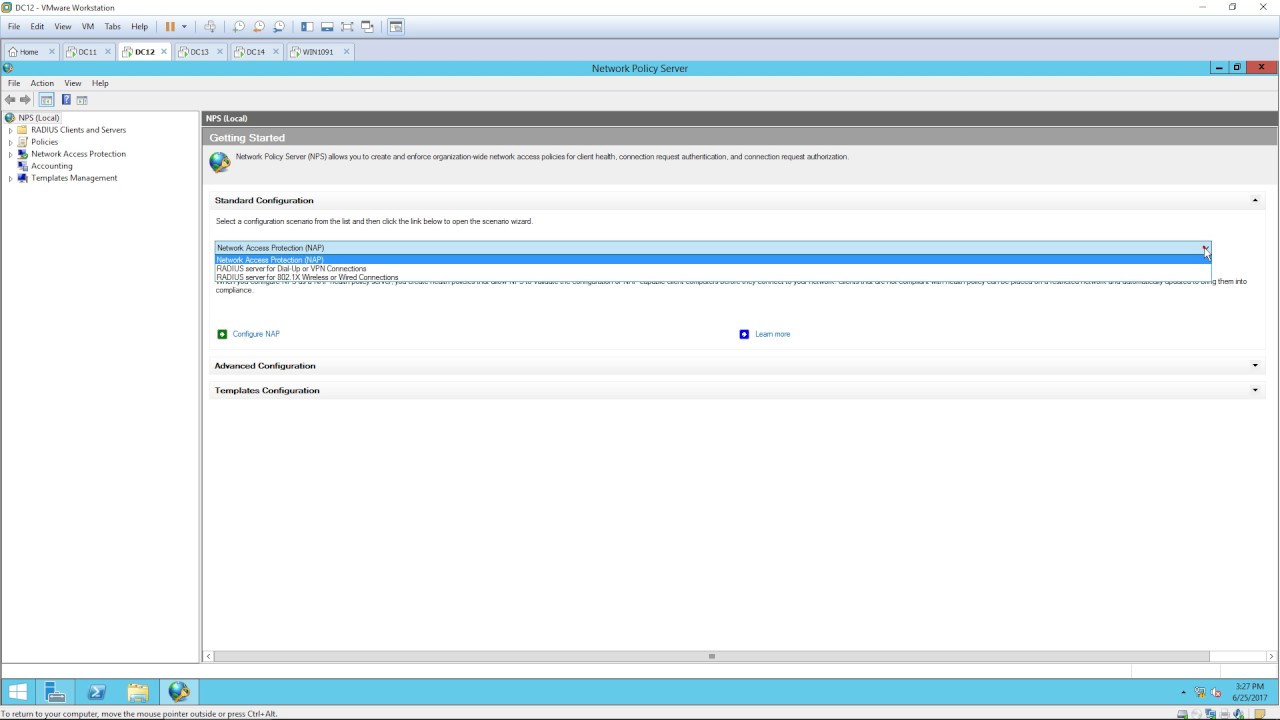Viewport: 1280px width, 720px height.
Task: Click the Learn more link
Action: click(x=772, y=334)
